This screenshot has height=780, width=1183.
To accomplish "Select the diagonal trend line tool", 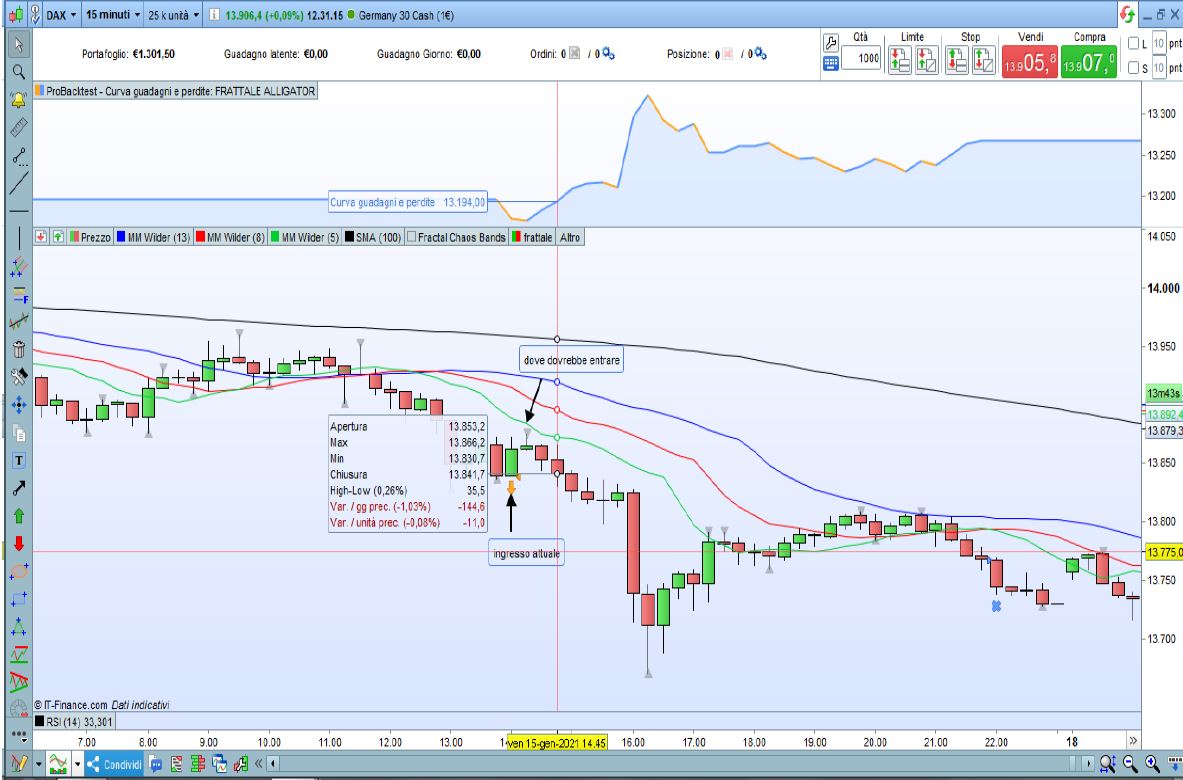I will pos(19,183).
